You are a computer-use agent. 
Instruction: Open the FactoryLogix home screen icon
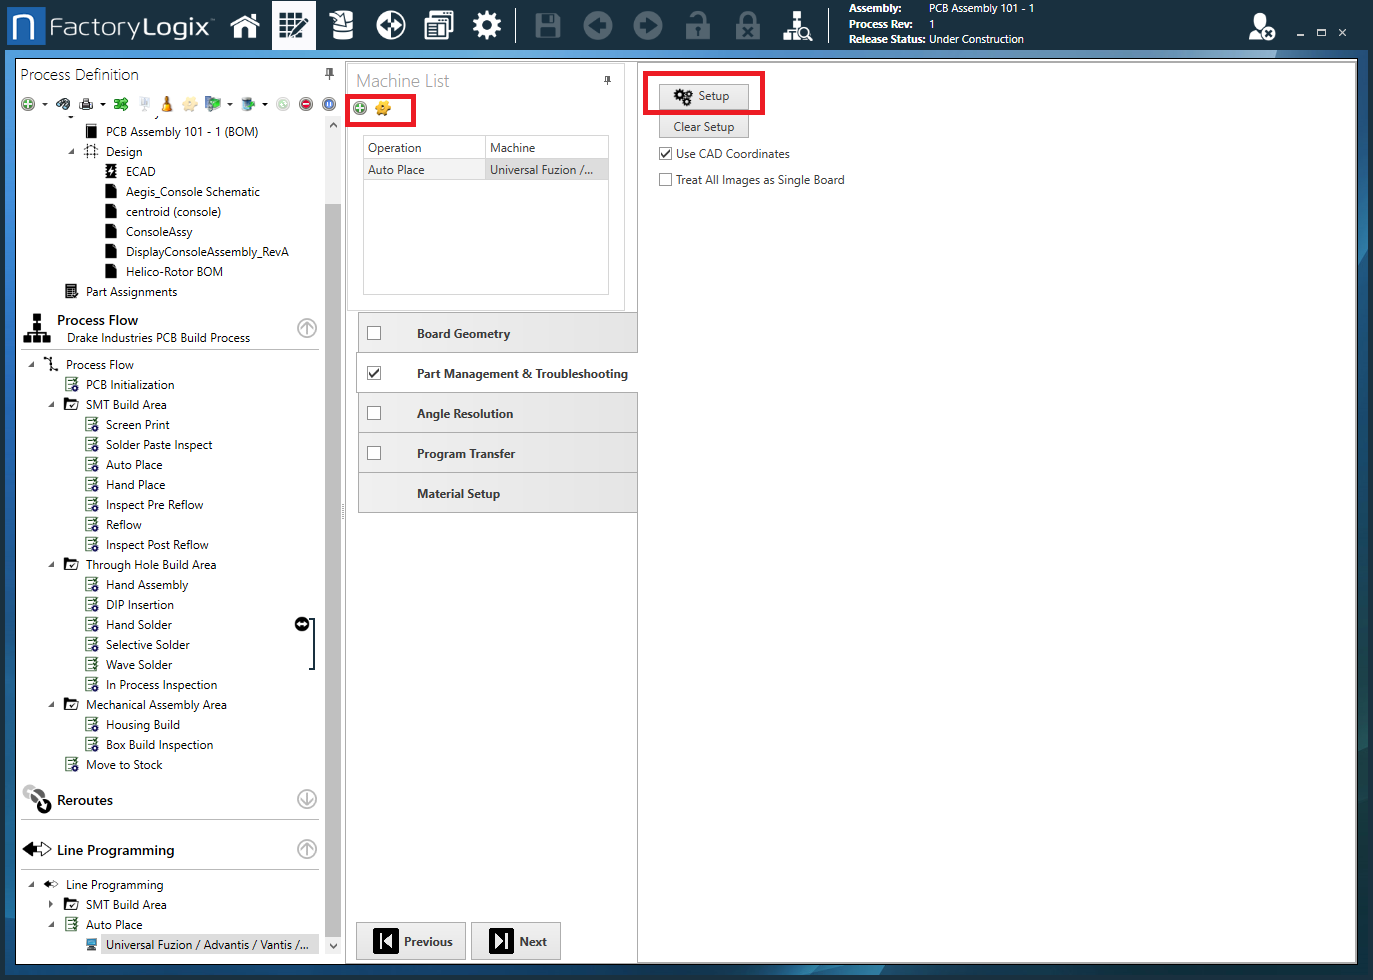pyautogui.click(x=245, y=25)
